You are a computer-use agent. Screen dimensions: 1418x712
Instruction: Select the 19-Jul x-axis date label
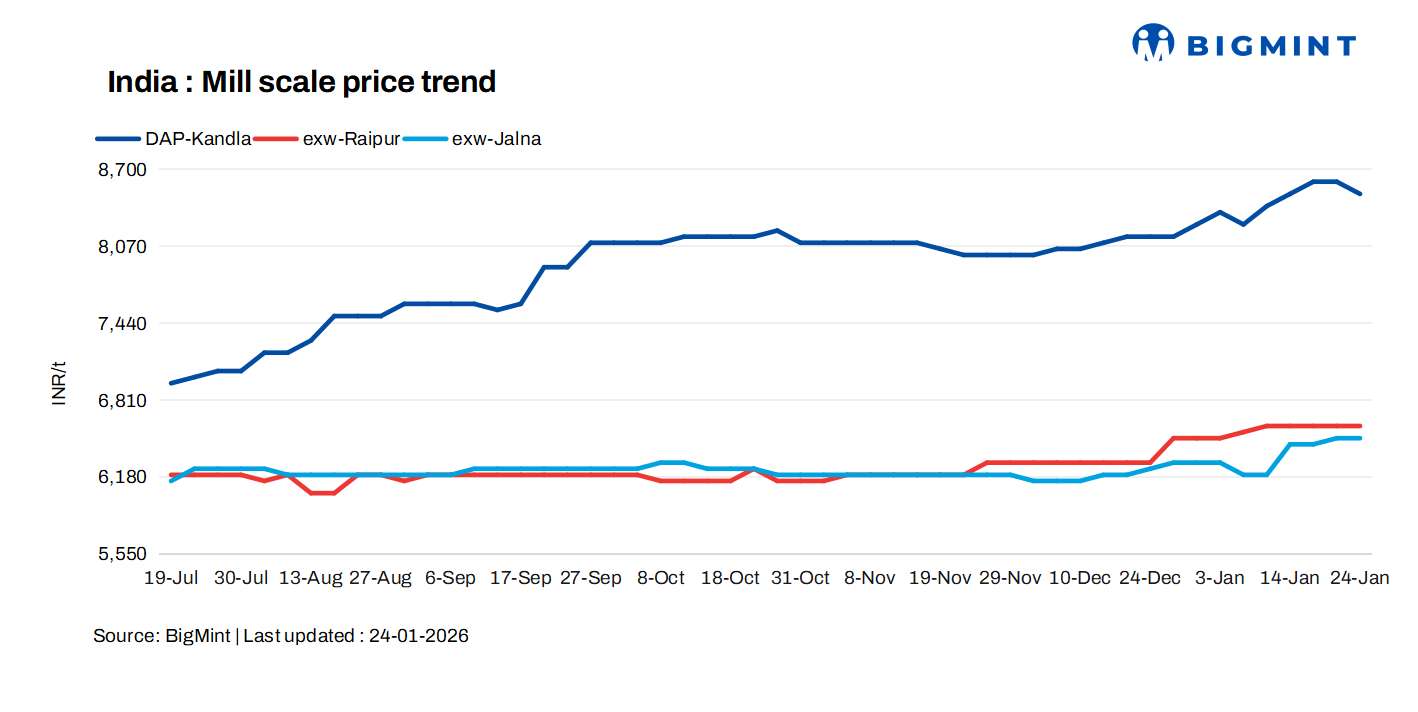point(171,578)
